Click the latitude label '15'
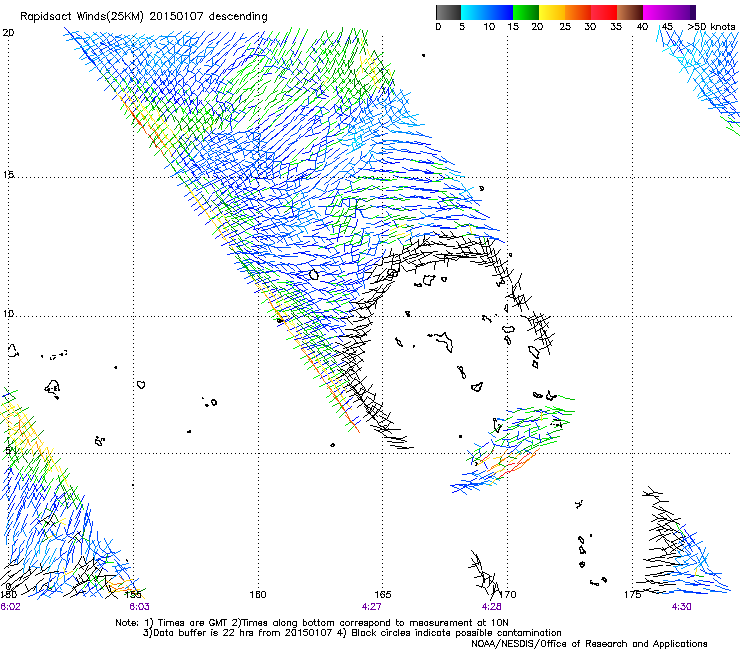The image size is (740, 650). point(8,175)
